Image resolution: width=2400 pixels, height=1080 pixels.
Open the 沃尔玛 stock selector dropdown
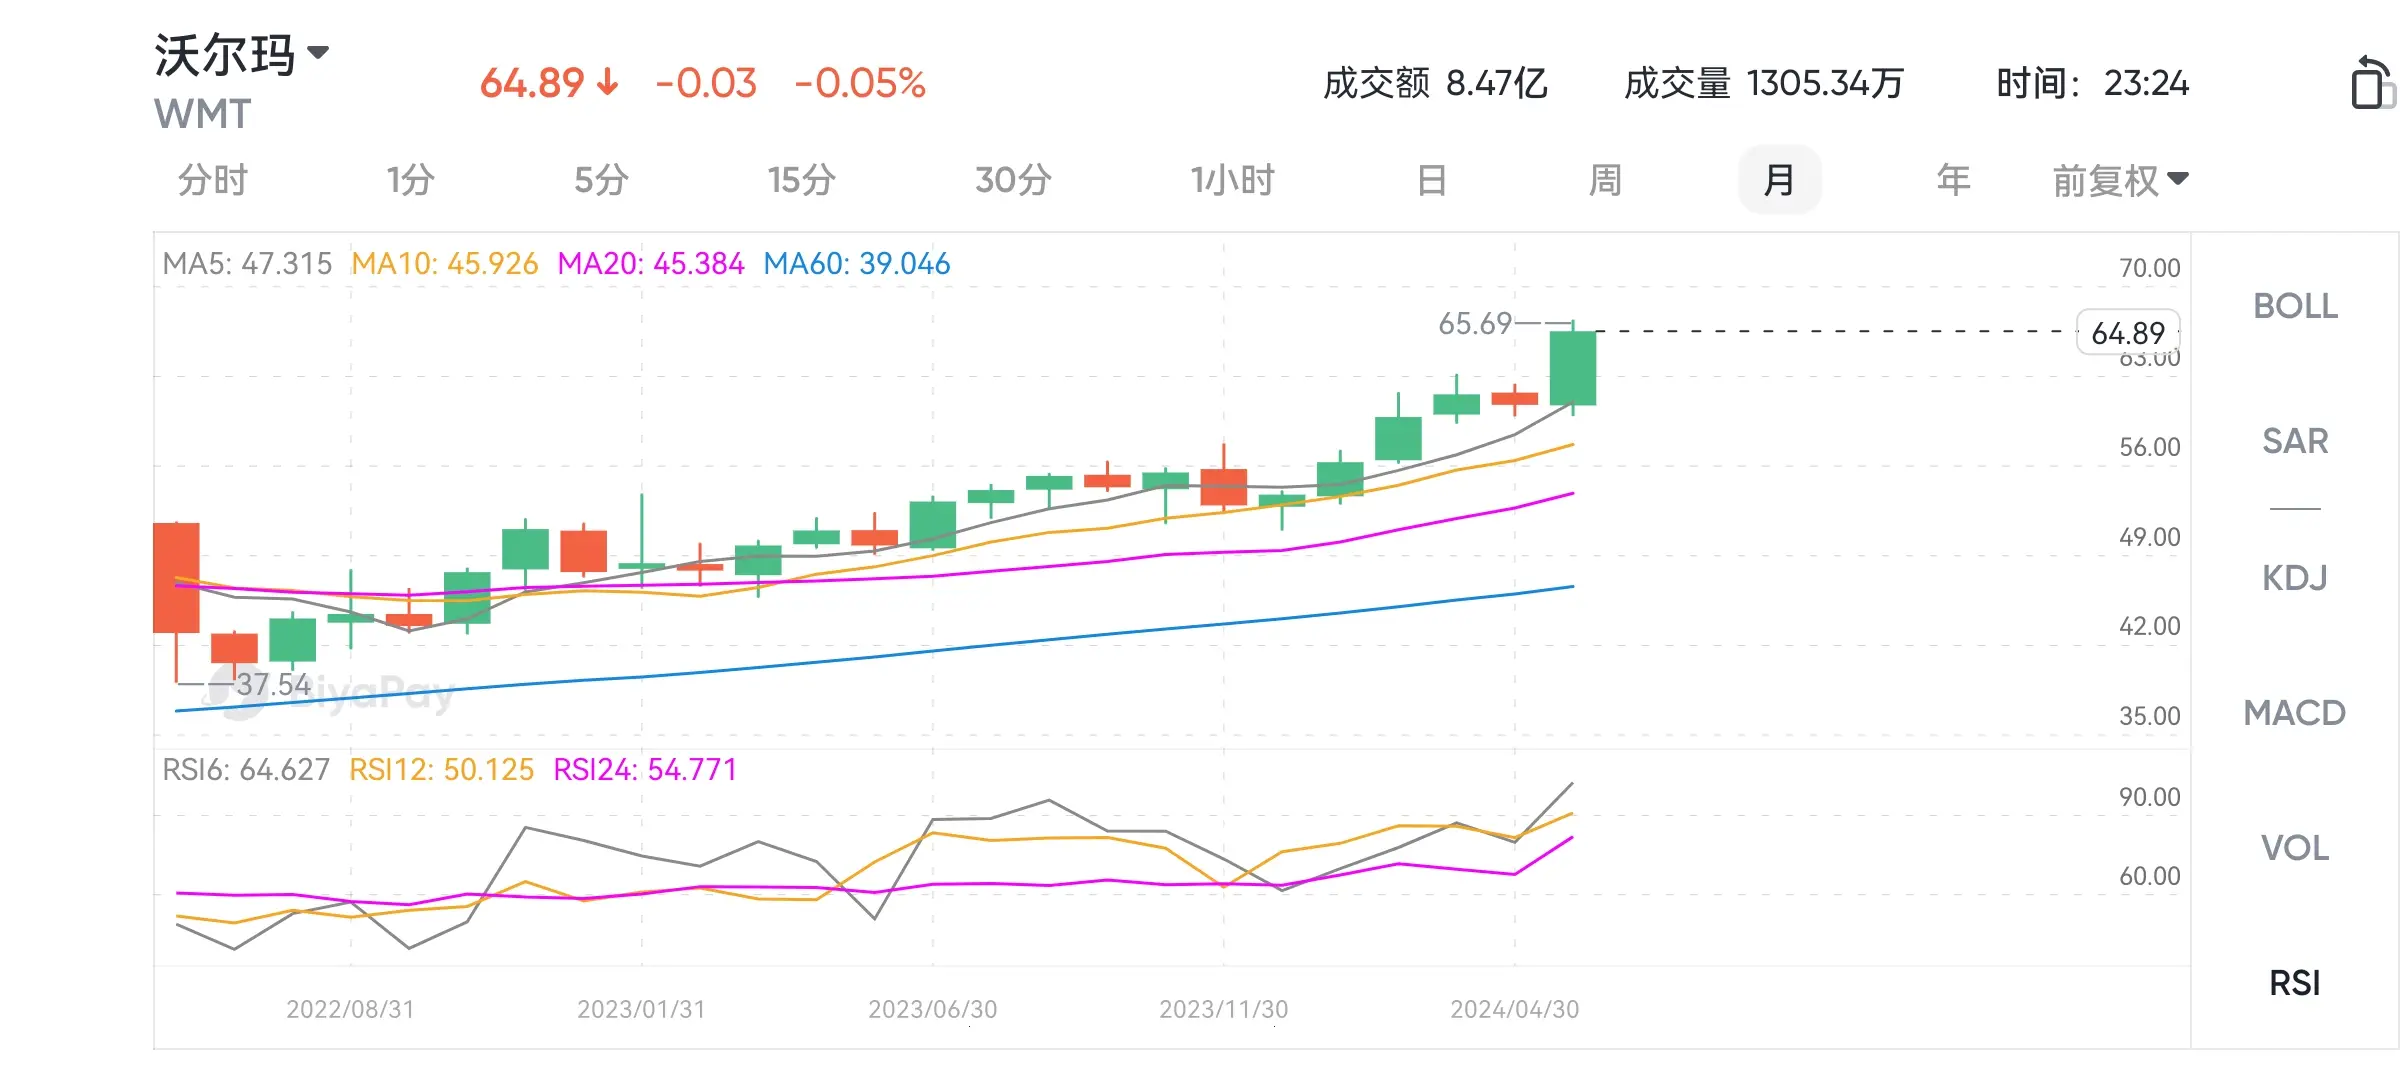coord(242,54)
